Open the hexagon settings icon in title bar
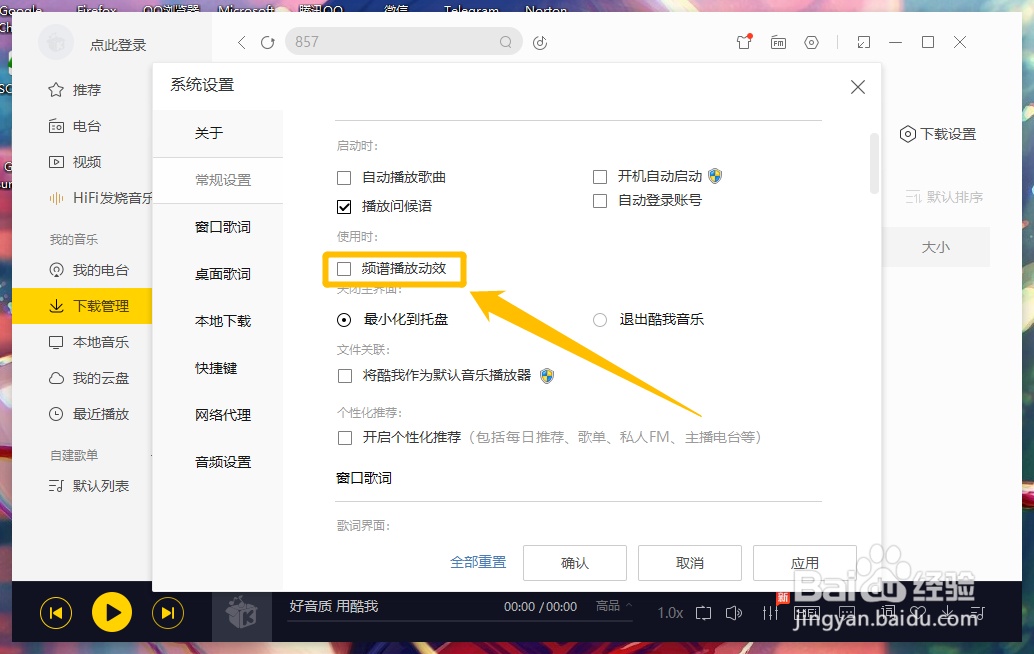Viewport: 1034px width, 654px height. (812, 42)
